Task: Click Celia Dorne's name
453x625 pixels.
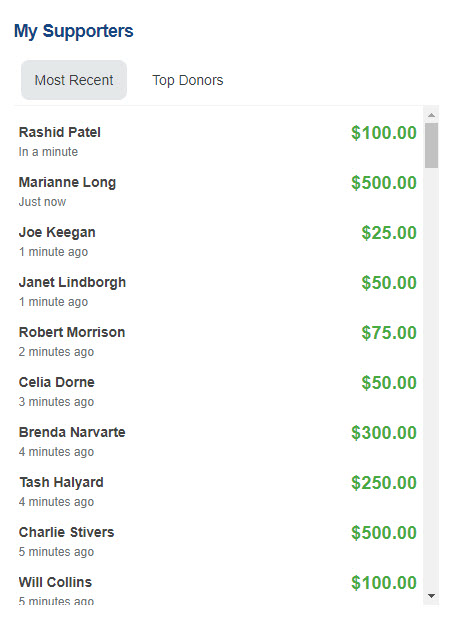Action: 57,382
